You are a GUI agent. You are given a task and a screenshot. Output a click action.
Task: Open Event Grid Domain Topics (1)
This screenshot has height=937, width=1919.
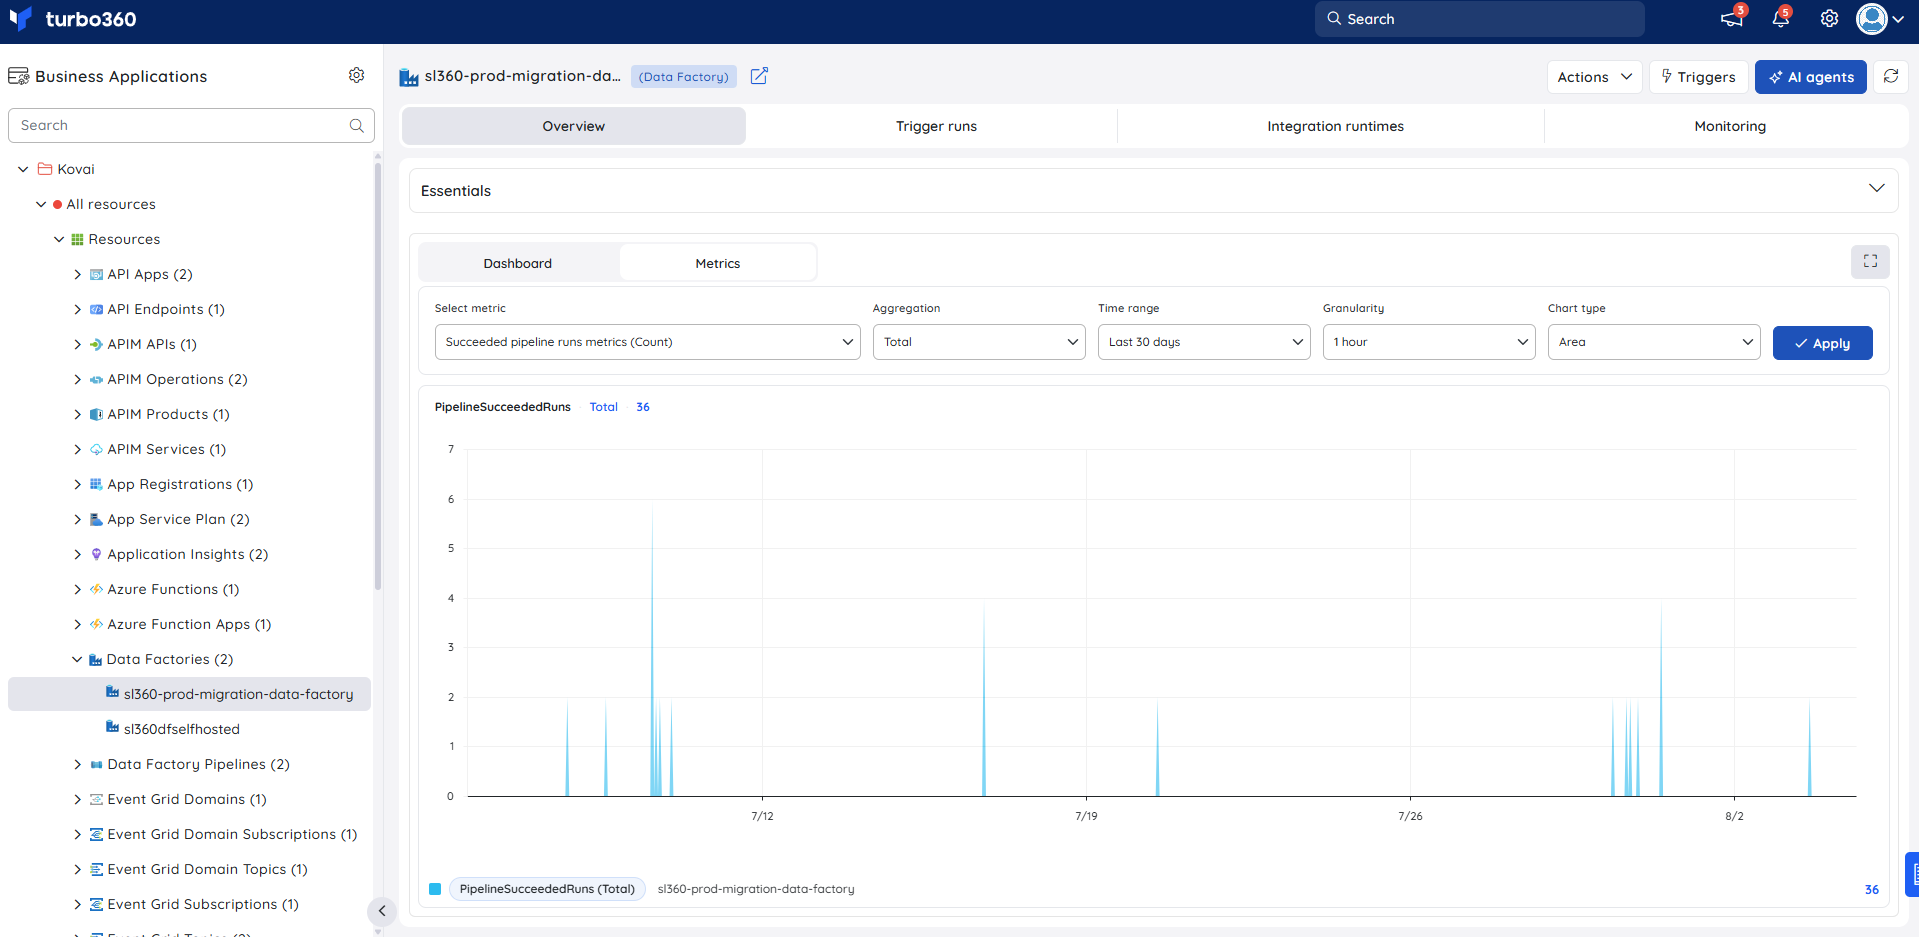[x=207, y=869]
